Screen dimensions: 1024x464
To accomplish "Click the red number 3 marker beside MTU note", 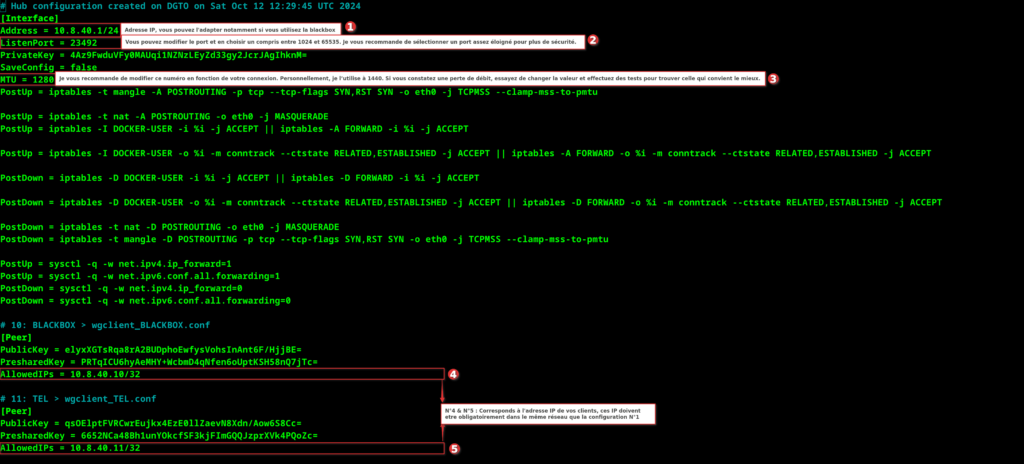I will (x=773, y=78).
